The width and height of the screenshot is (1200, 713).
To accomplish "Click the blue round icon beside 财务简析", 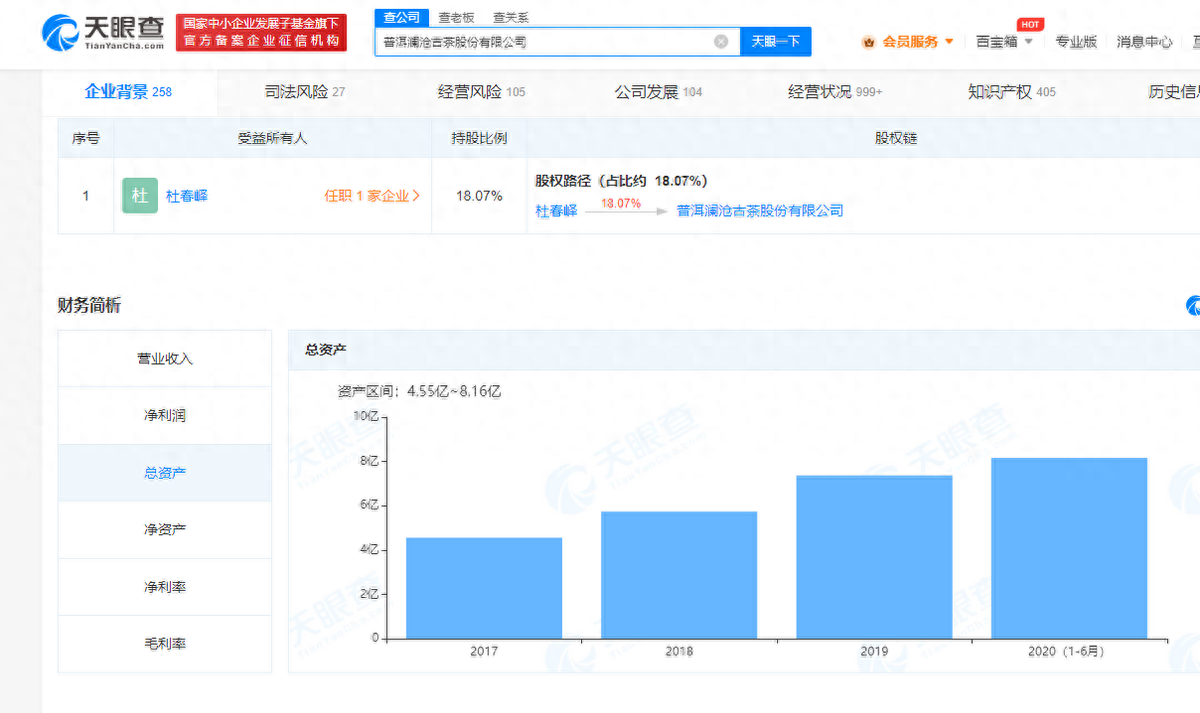I will point(1193,306).
